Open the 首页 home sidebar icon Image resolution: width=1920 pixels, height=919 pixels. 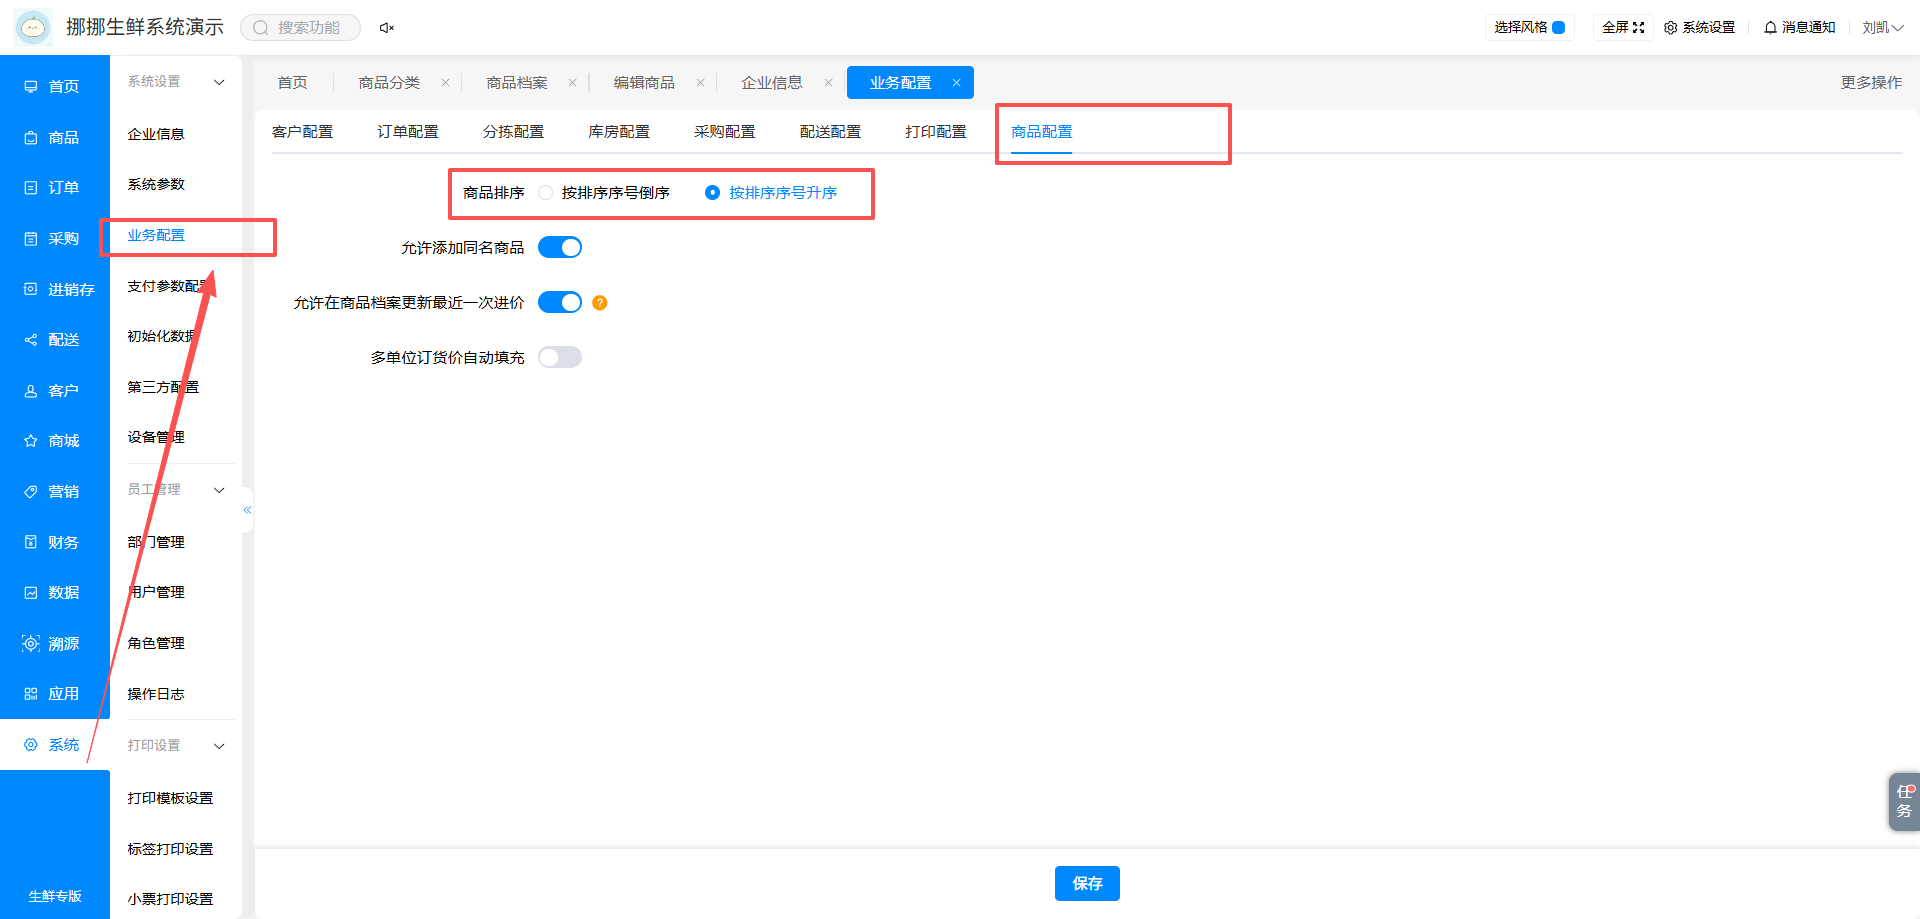(x=31, y=87)
